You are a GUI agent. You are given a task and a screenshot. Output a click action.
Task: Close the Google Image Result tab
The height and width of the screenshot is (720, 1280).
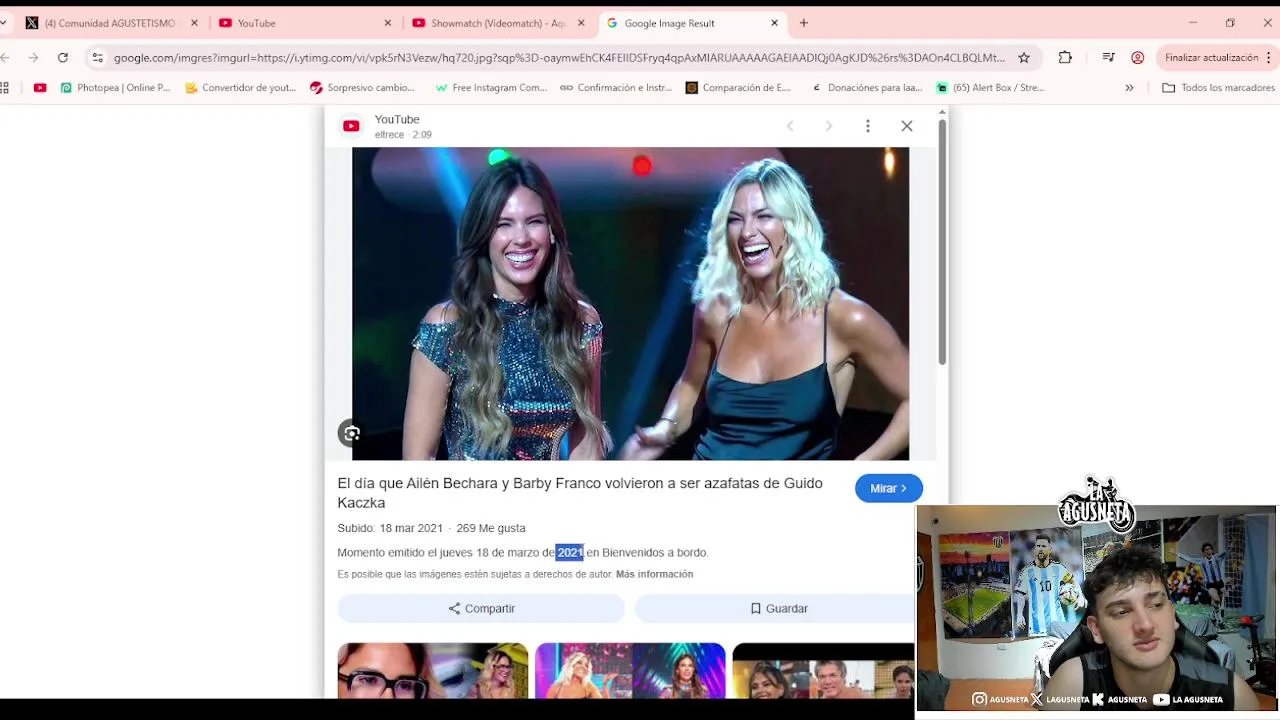click(774, 23)
